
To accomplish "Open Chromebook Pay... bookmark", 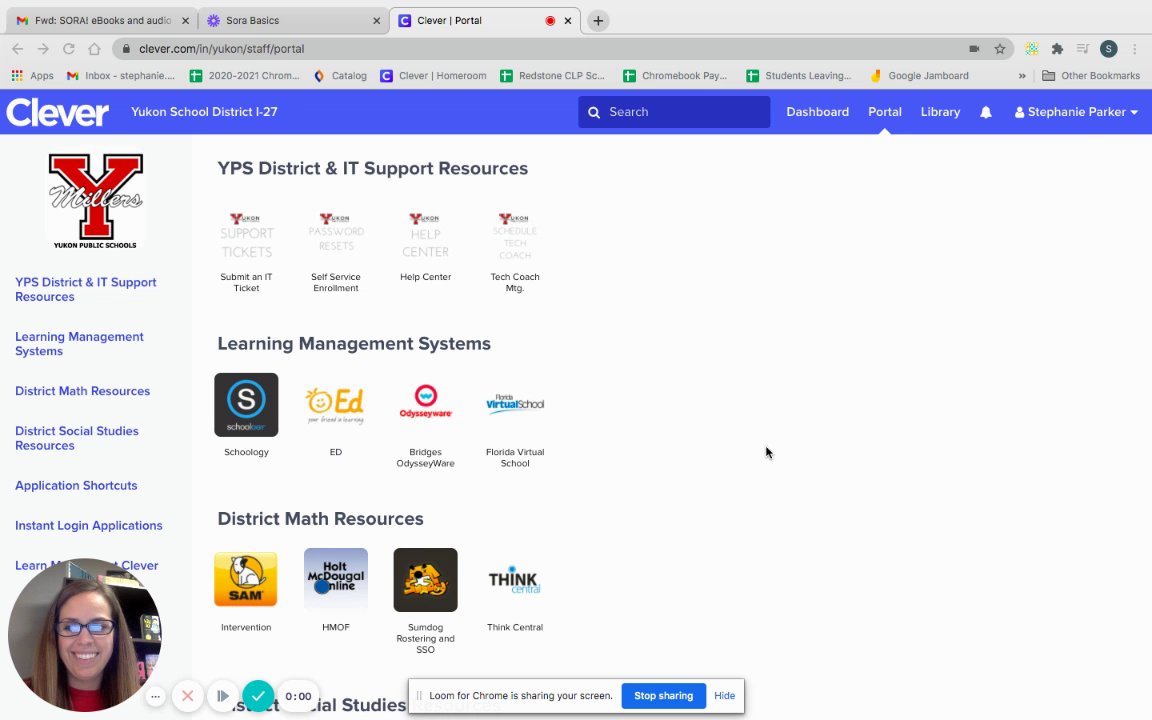I will [x=675, y=76].
